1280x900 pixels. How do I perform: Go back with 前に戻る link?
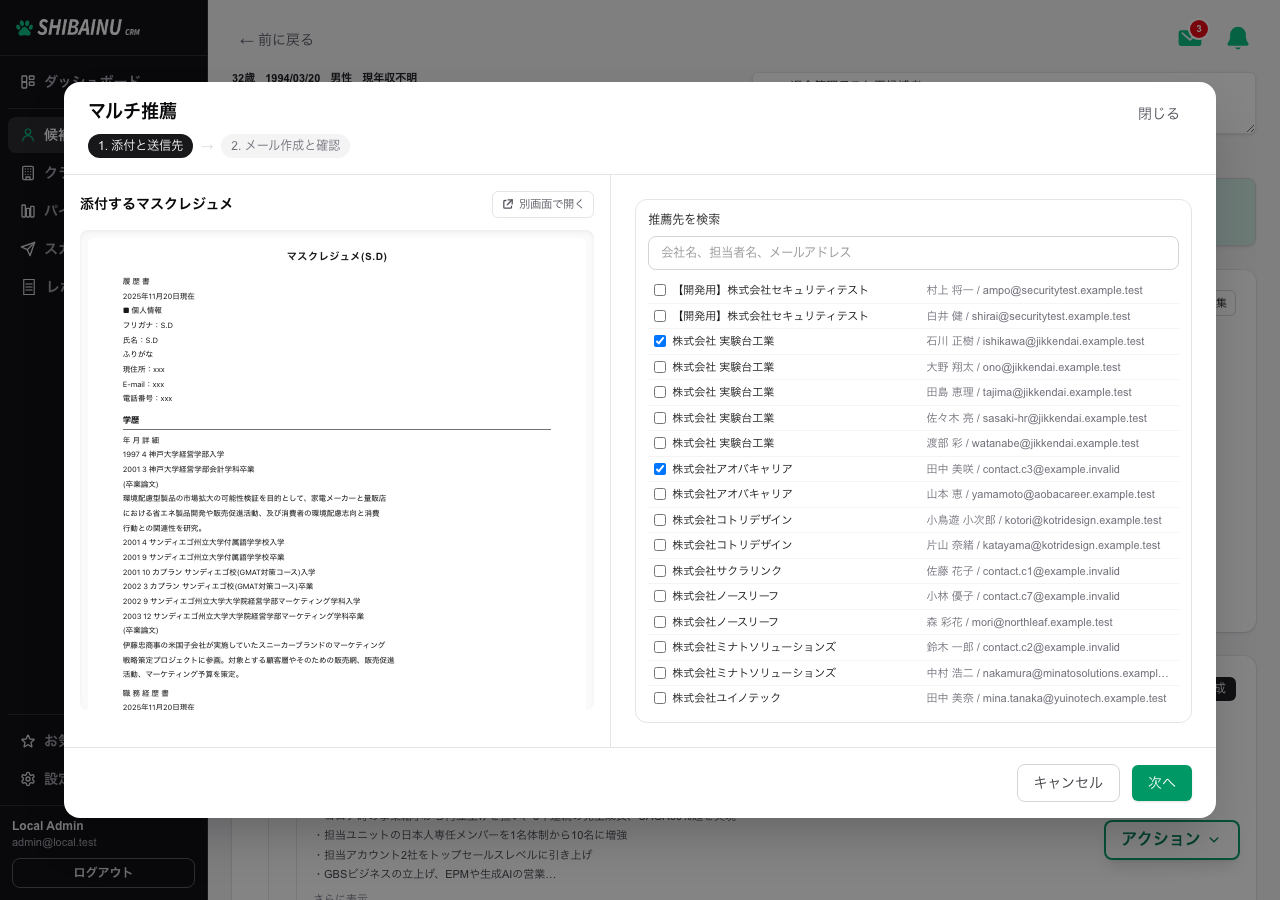(276, 40)
